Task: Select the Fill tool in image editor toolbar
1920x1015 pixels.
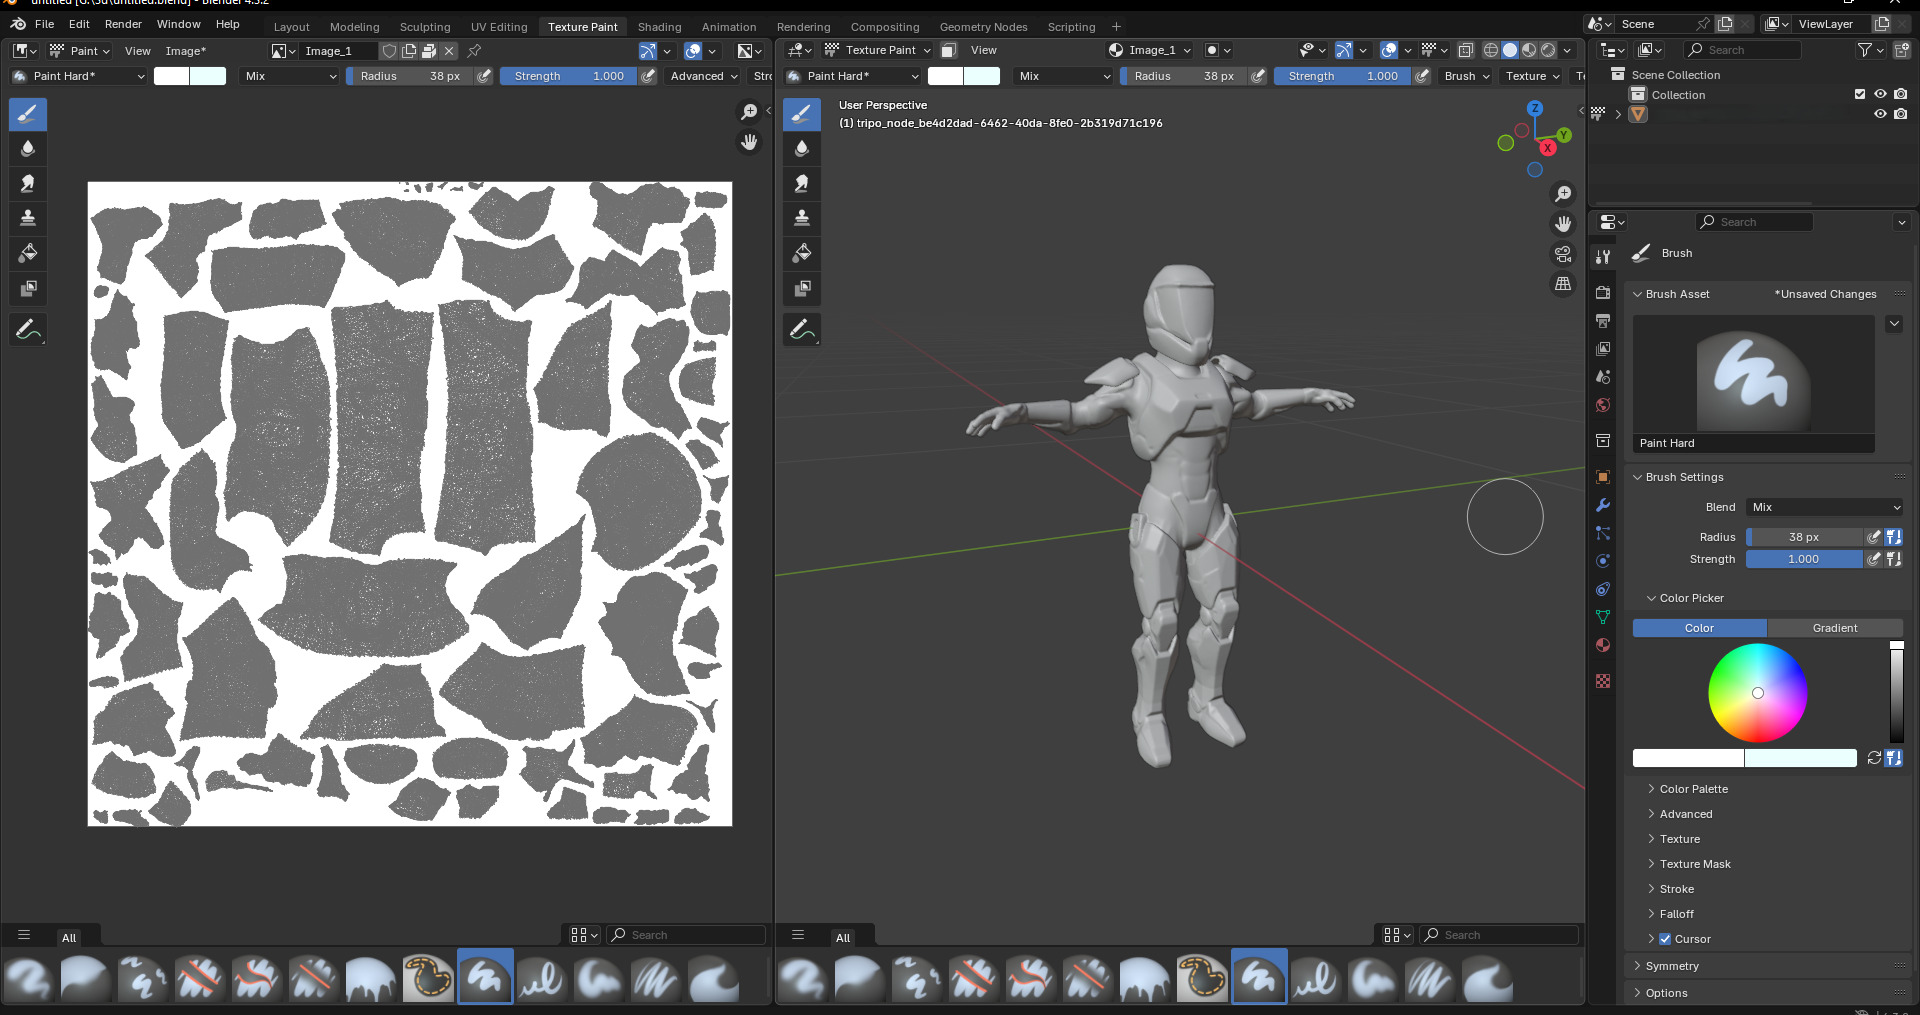Action: pyautogui.click(x=28, y=253)
